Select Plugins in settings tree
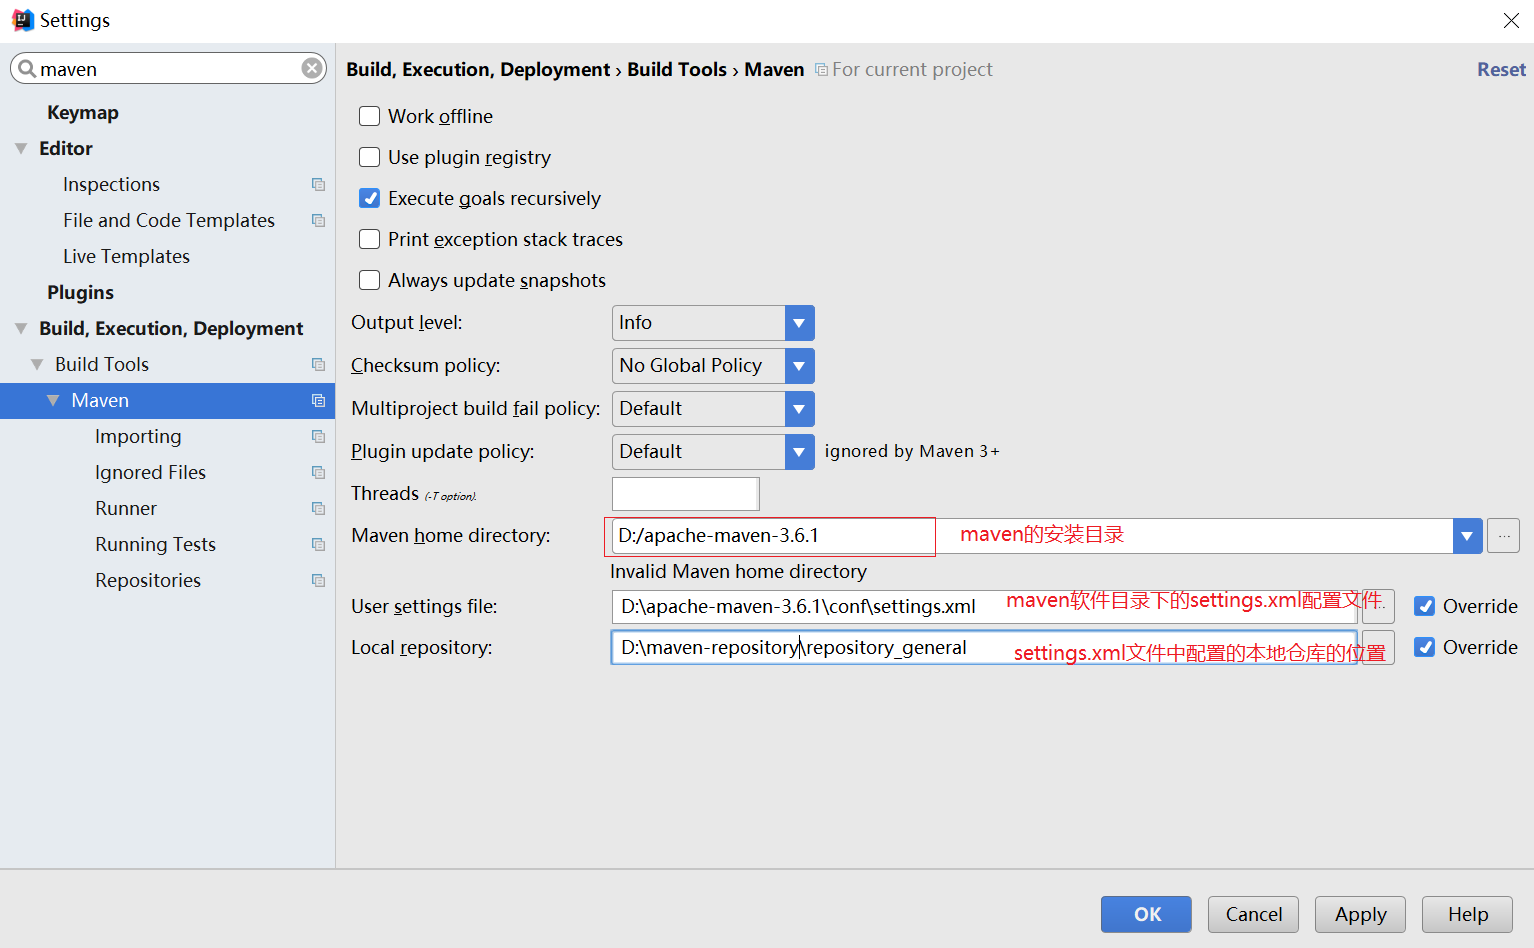The image size is (1534, 948). coord(80,292)
